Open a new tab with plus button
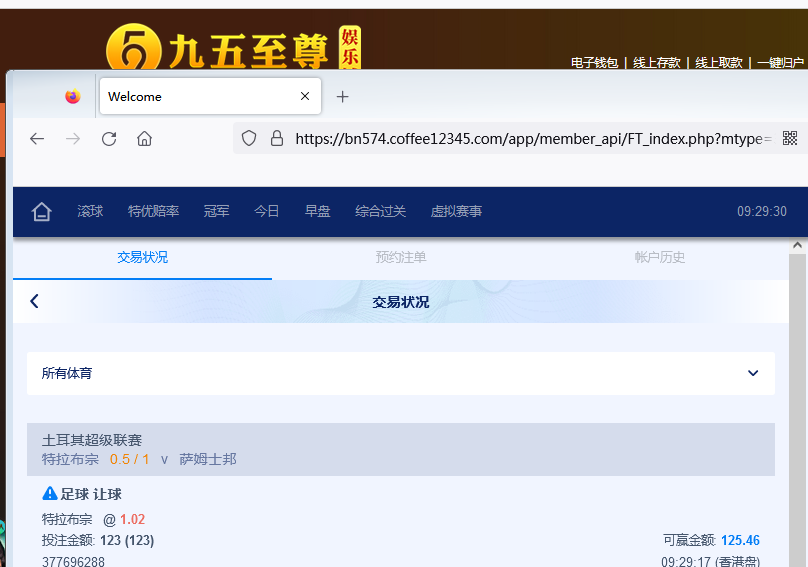The image size is (808, 567). (343, 97)
